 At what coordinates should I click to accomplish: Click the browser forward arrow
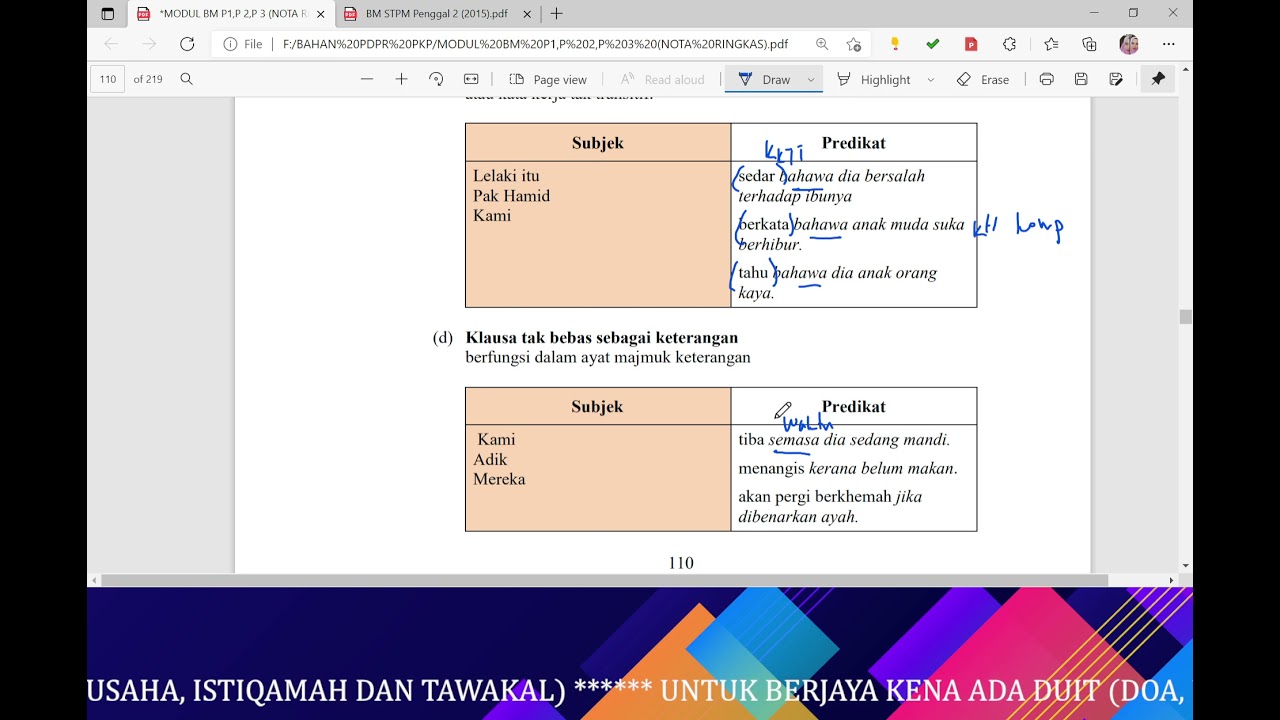[149, 44]
